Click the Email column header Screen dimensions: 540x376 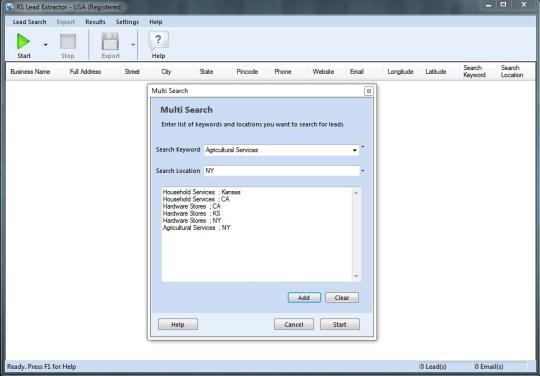(x=357, y=72)
